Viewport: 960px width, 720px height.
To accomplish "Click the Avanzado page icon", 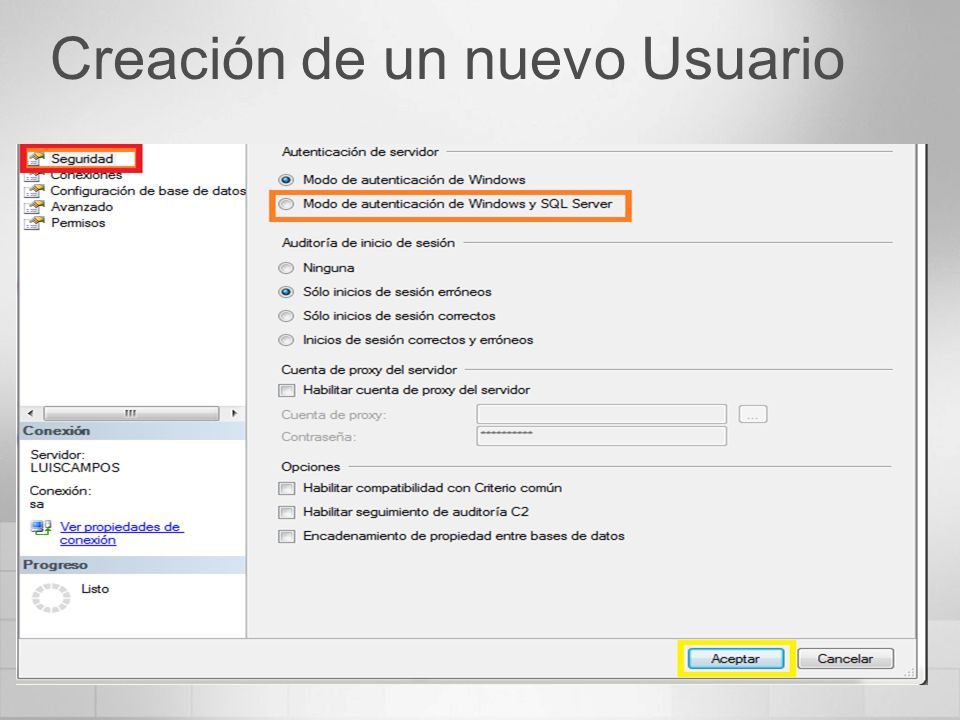I will [34, 207].
